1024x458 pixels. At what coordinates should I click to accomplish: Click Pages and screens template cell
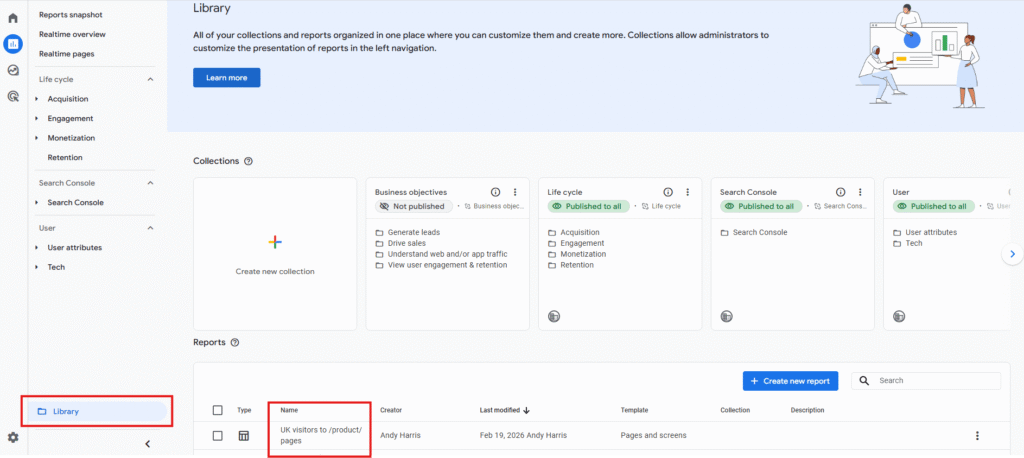point(653,436)
